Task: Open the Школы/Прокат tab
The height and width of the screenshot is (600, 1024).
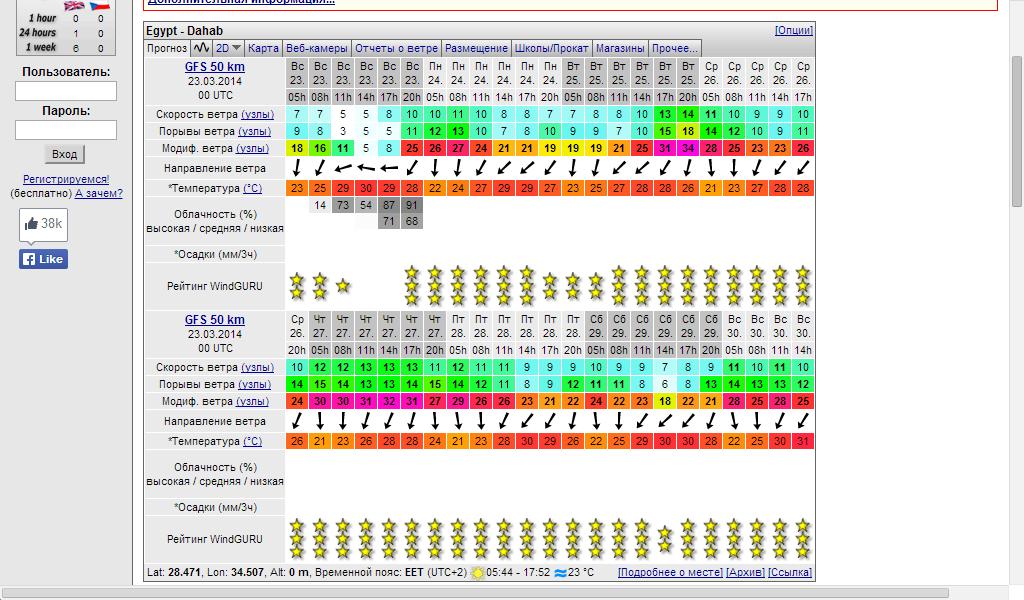Action: (551, 48)
